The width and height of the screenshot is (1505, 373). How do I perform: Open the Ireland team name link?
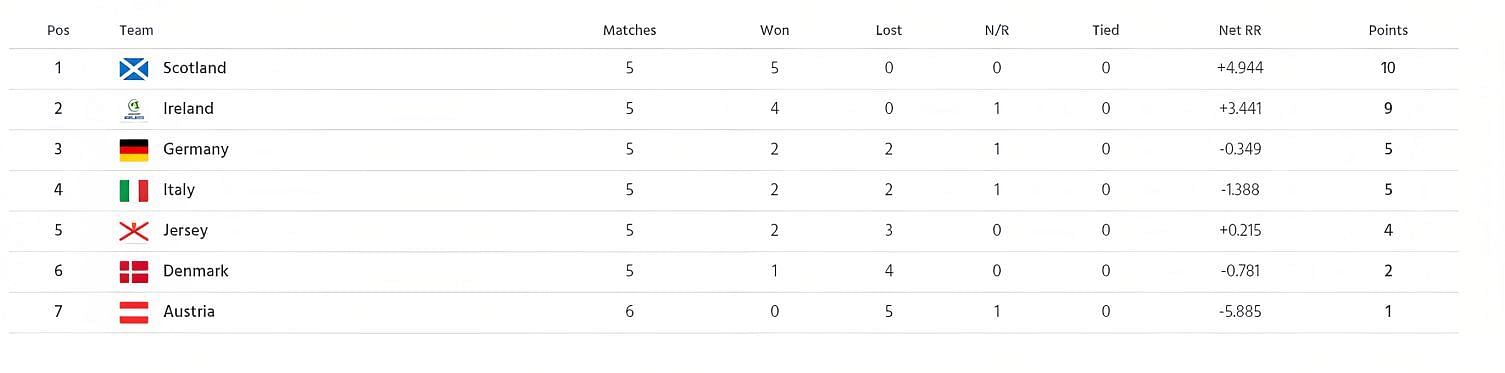188,109
